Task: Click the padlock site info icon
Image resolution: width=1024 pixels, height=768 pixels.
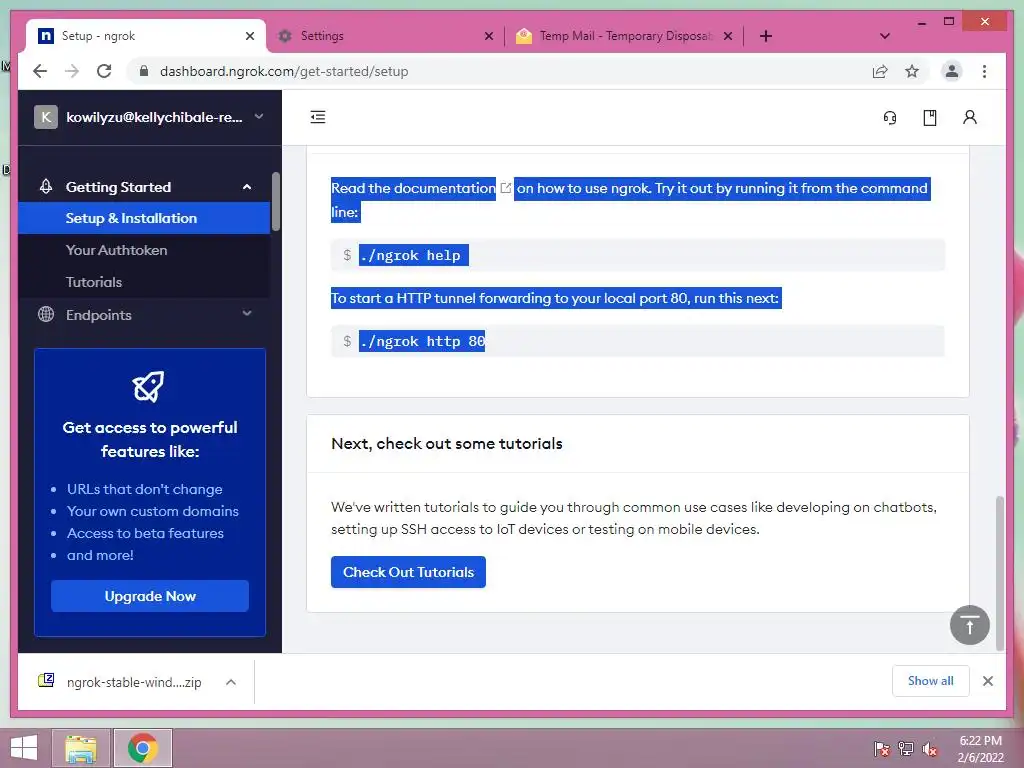Action: 144,71
